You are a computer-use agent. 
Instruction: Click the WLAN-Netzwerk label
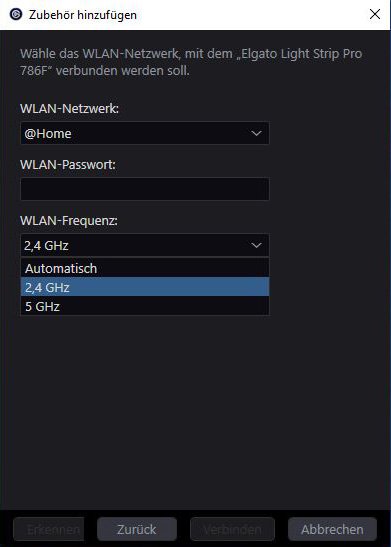[69, 108]
